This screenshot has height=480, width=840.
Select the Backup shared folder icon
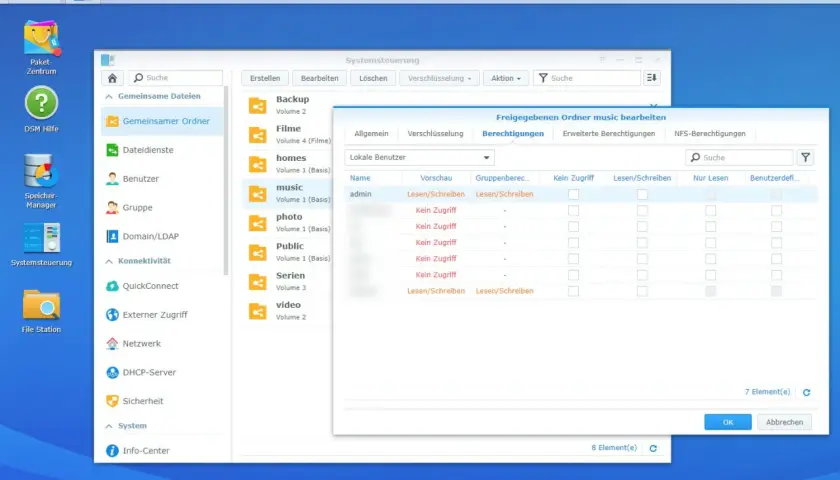(258, 106)
